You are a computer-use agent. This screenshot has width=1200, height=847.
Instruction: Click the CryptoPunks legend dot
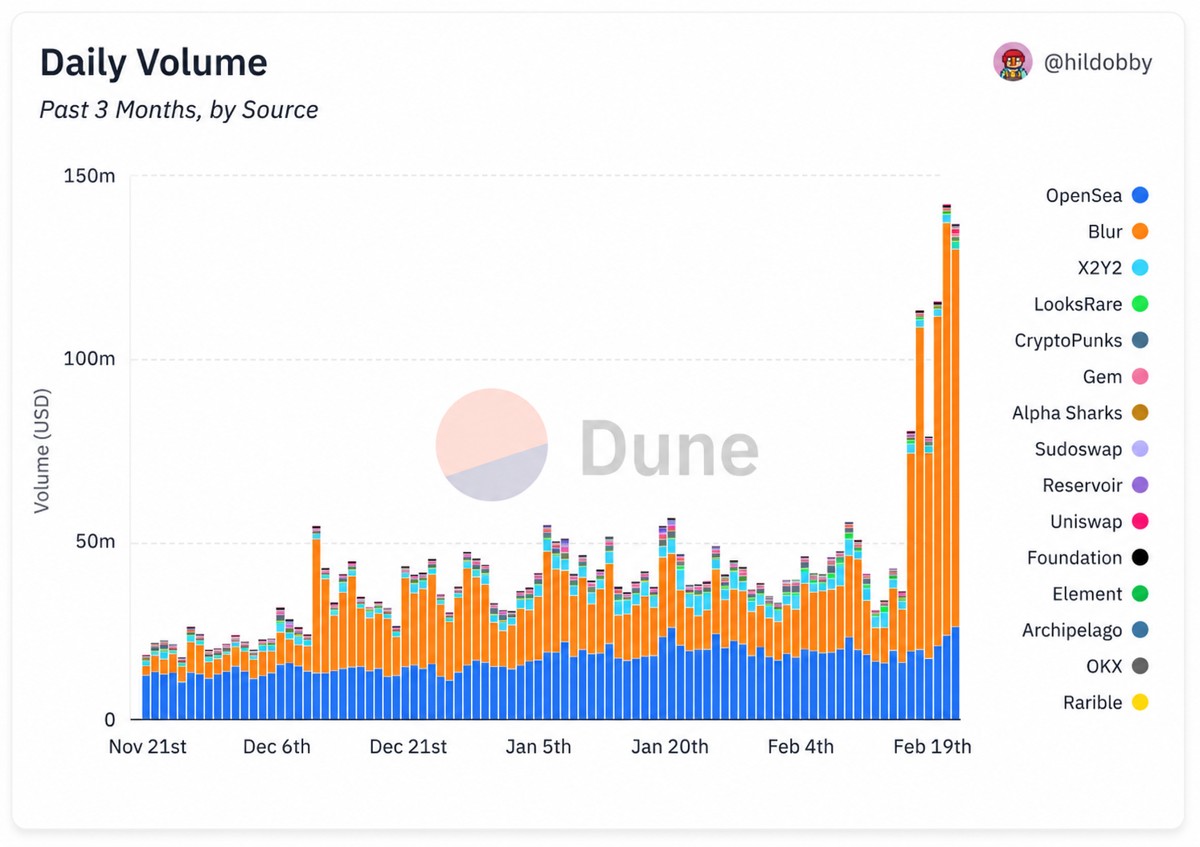click(x=1140, y=340)
